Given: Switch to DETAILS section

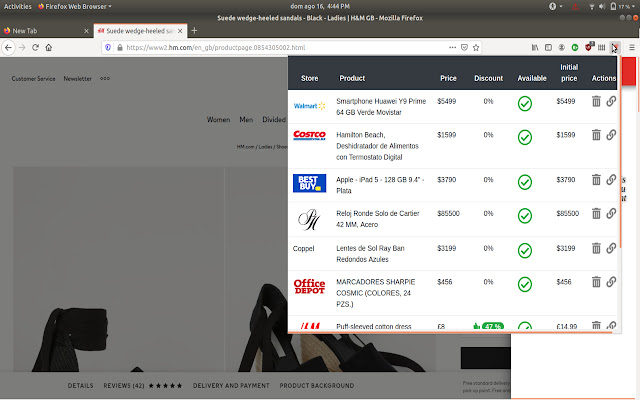Looking at the screenshot, I should (x=80, y=385).
